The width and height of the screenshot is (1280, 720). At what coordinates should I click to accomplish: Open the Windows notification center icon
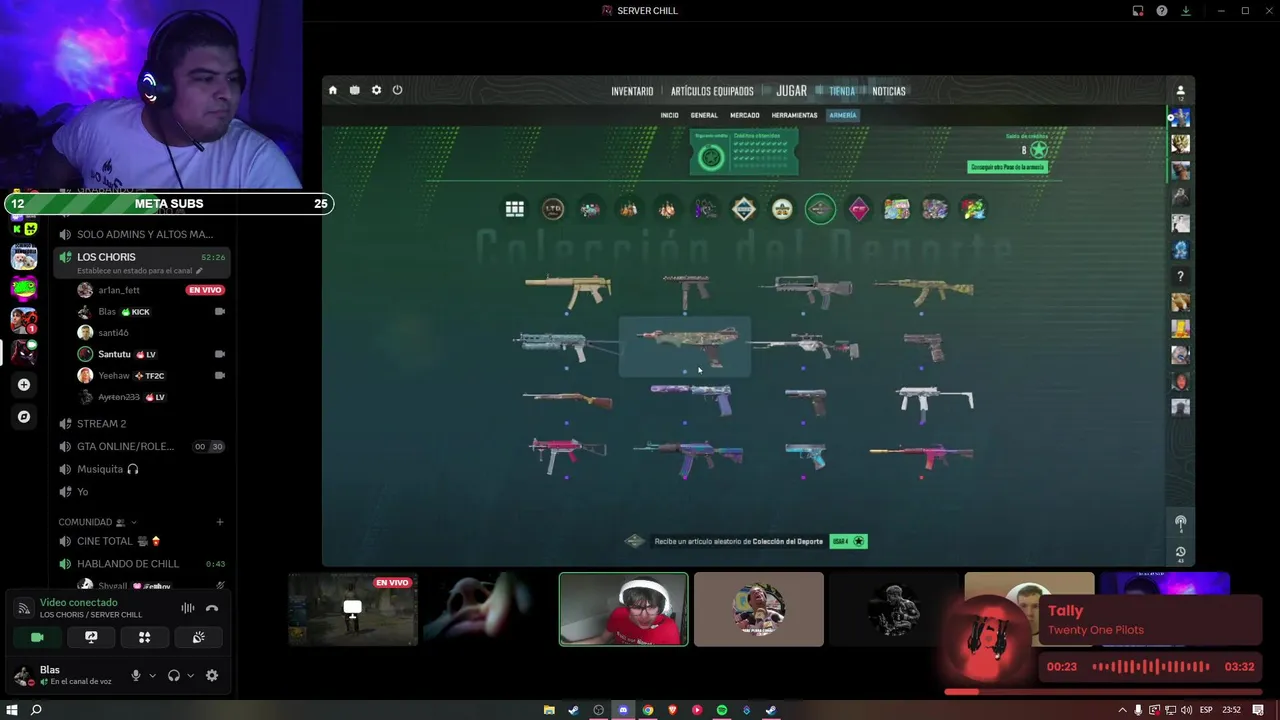[x=1258, y=710]
